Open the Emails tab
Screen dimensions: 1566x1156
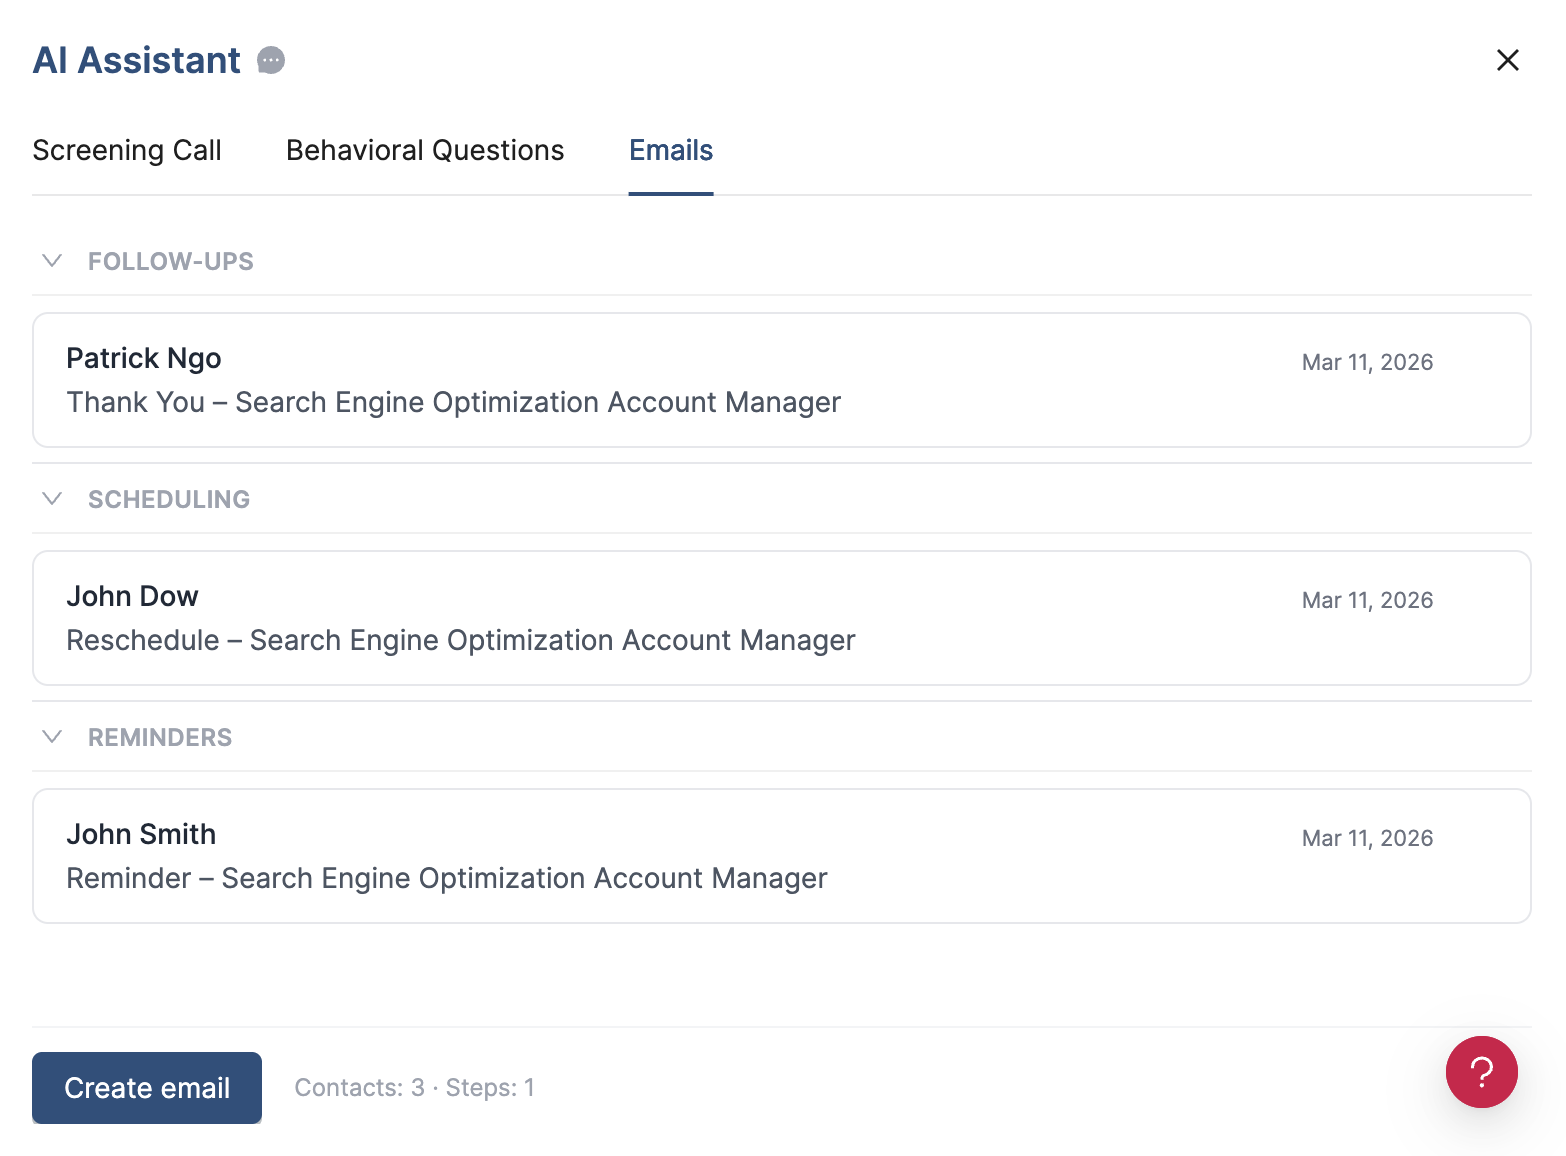(x=670, y=150)
